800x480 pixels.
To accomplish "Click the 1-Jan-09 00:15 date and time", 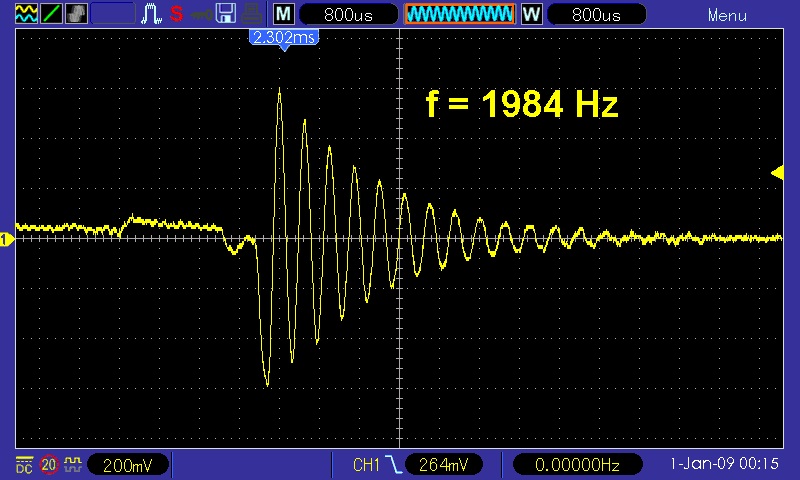I will [724, 463].
